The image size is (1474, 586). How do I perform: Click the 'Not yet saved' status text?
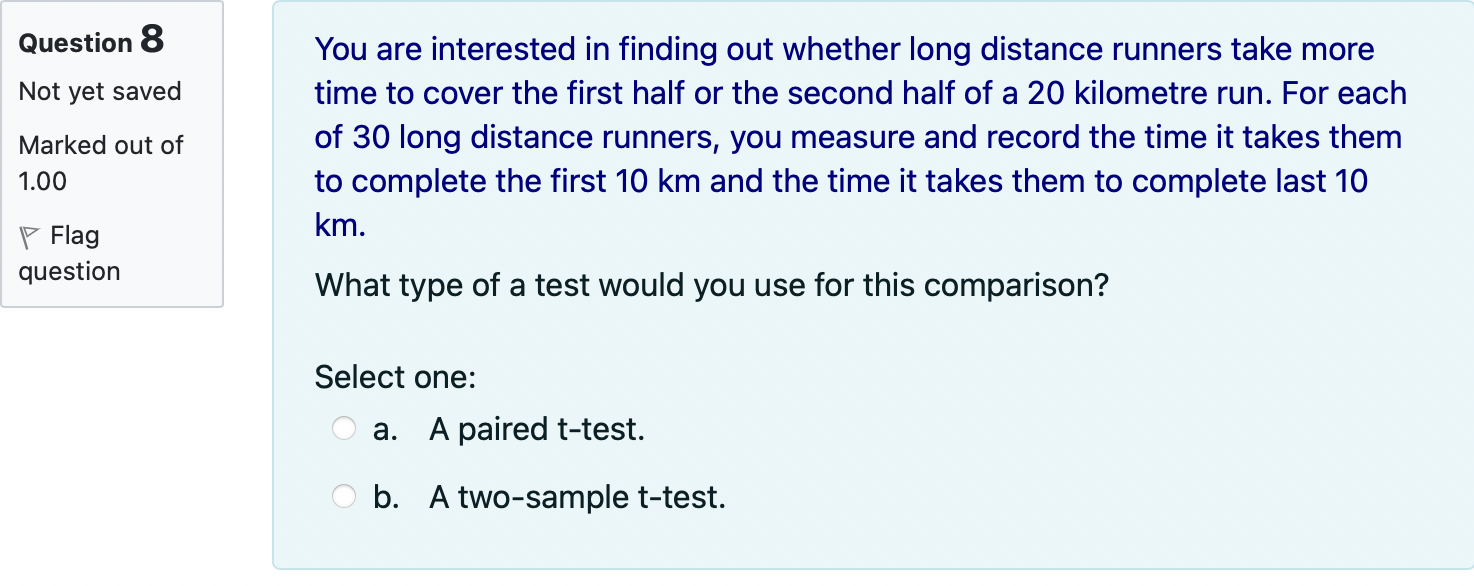tap(99, 91)
